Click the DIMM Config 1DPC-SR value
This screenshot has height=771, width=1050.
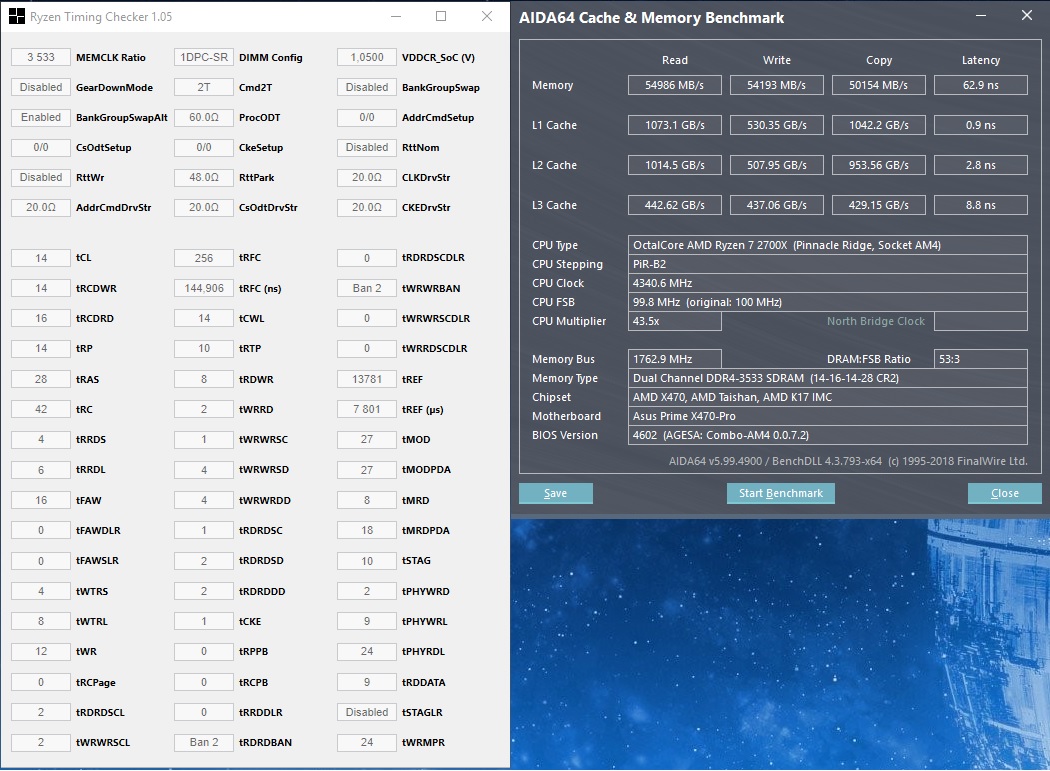pyautogui.click(x=204, y=57)
